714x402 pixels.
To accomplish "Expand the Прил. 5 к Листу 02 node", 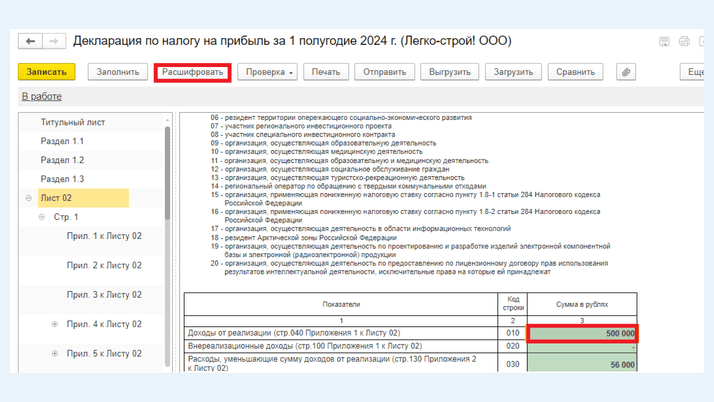I will [x=55, y=354].
